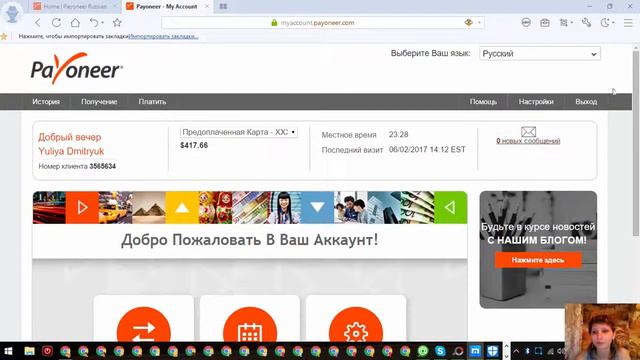The image size is (640, 360).
Task: Open the browser hamburger menu
Action: click(628, 23)
